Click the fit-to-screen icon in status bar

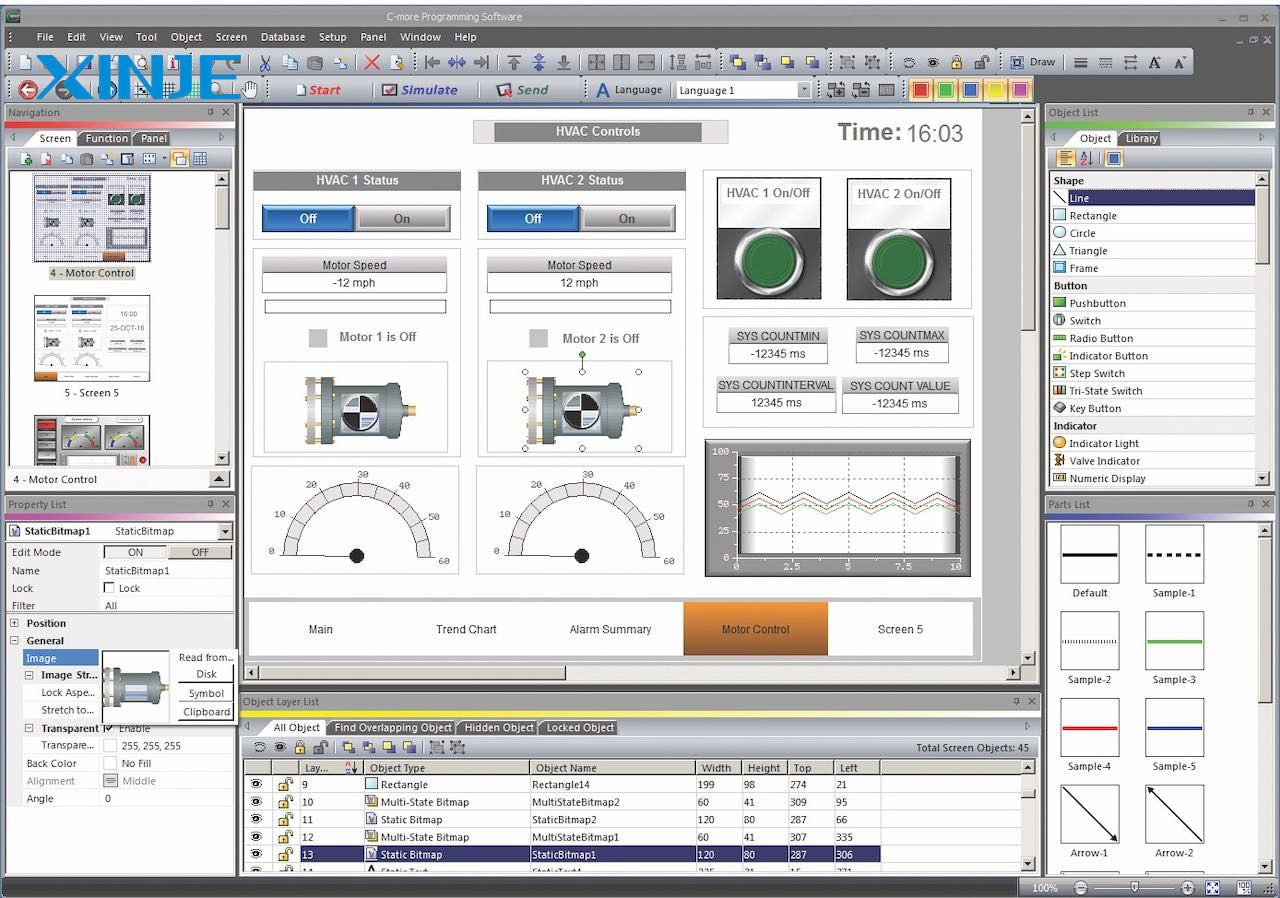pos(1213,887)
